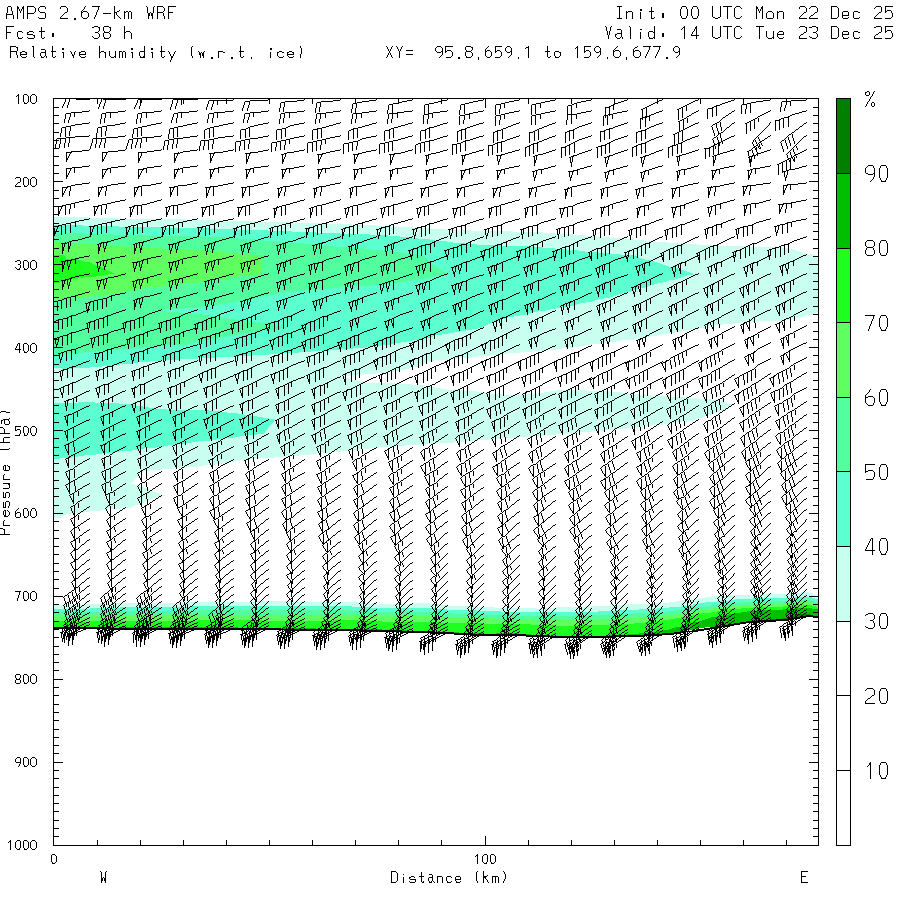This screenshot has width=900, height=900.
Task: Click the colorbar value label 80
Action: 876,248
